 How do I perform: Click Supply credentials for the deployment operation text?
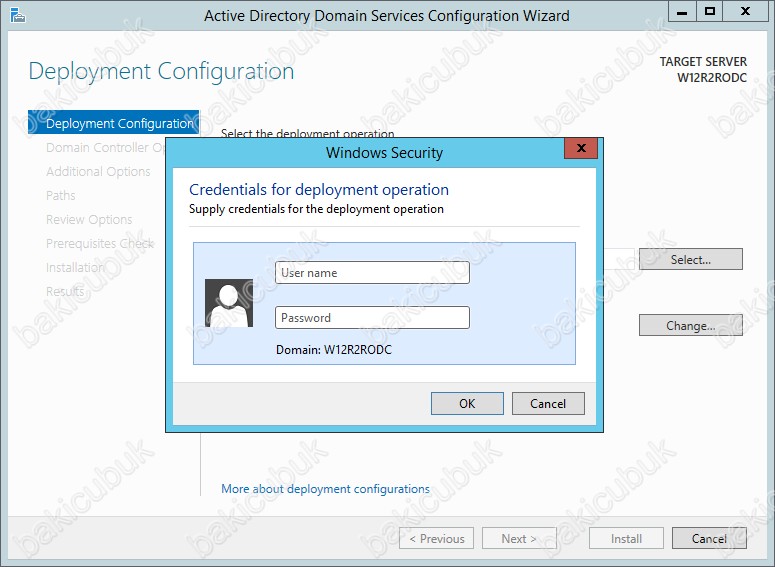click(316, 209)
